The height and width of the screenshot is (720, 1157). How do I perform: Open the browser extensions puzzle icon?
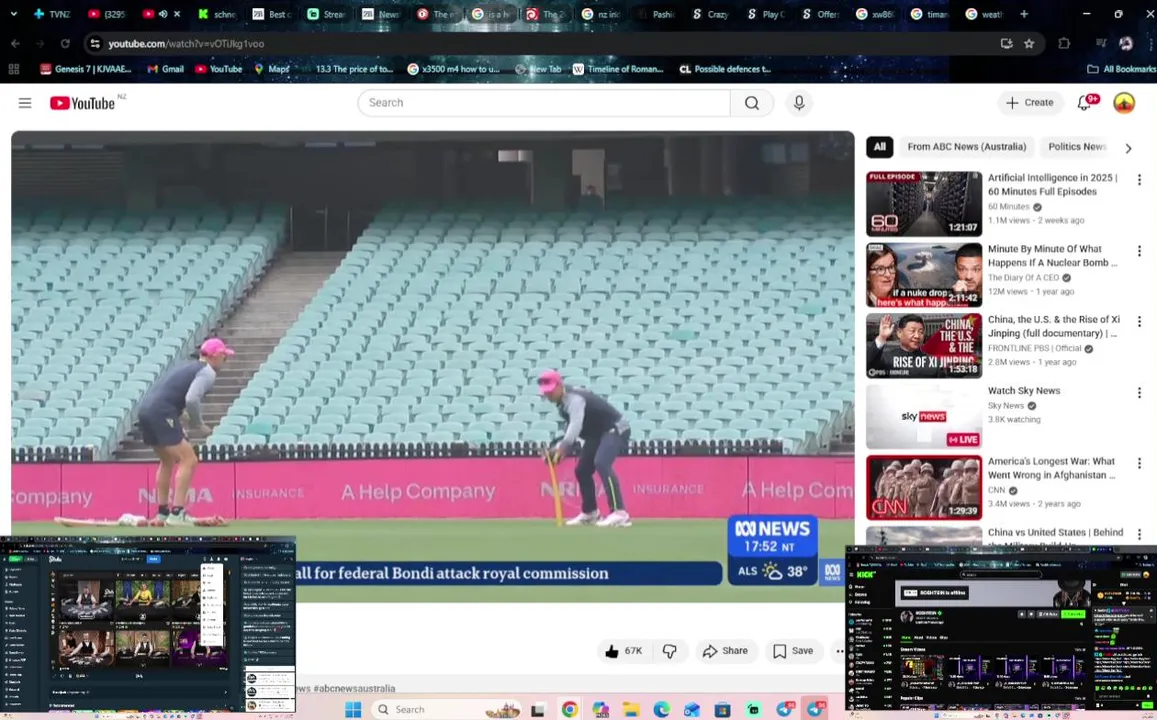tap(1063, 44)
